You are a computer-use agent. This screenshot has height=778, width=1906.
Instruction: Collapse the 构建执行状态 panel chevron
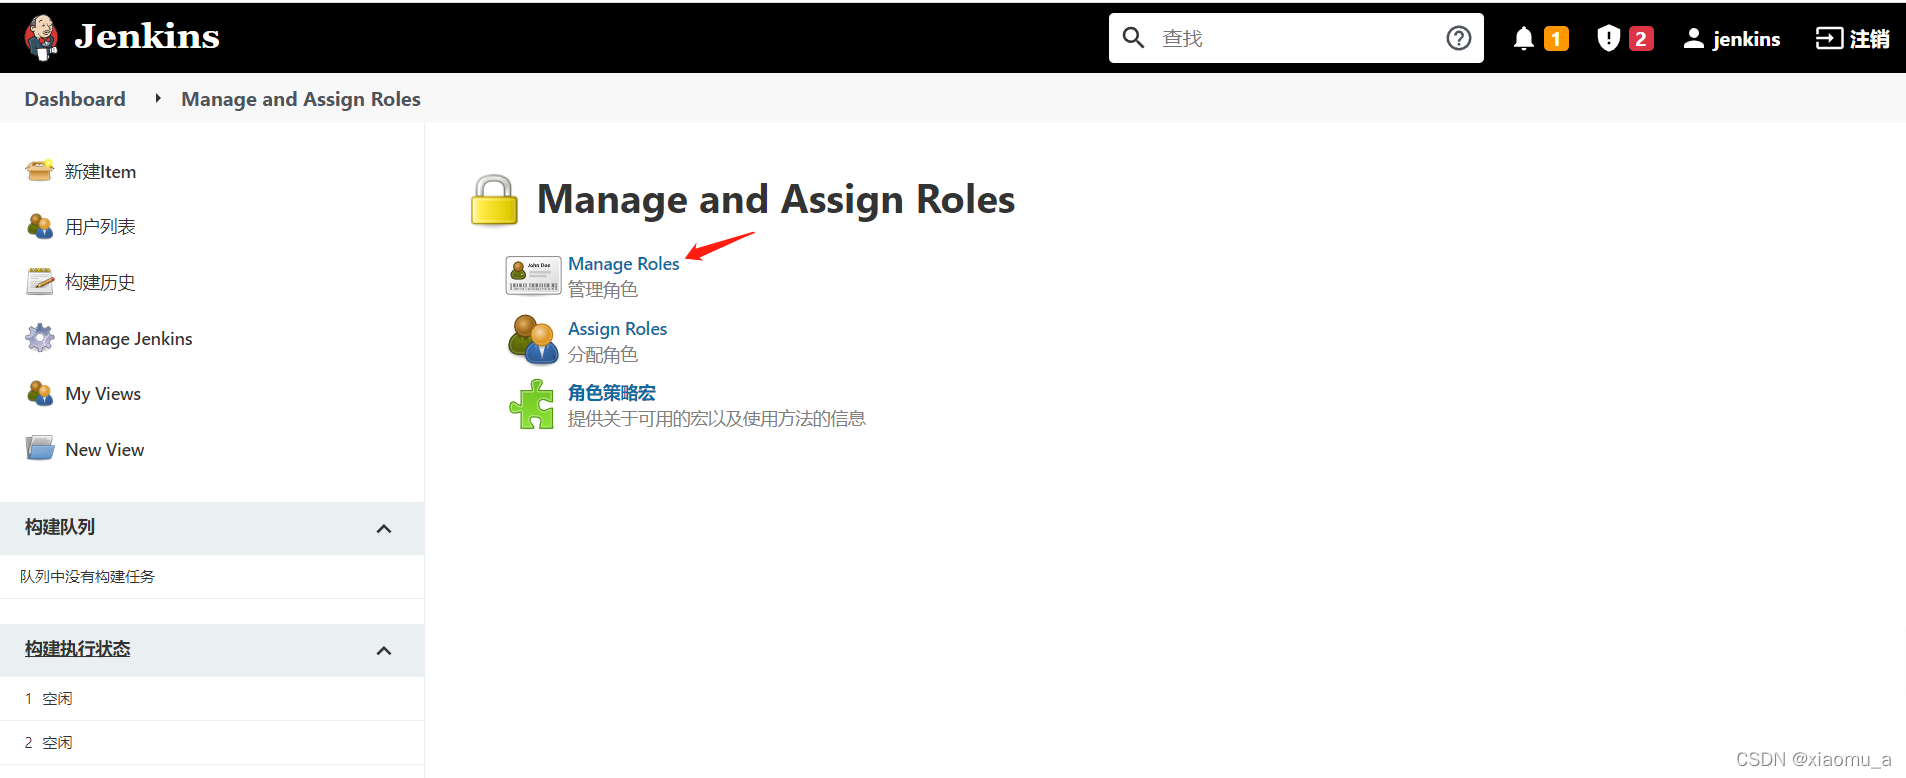pos(384,650)
